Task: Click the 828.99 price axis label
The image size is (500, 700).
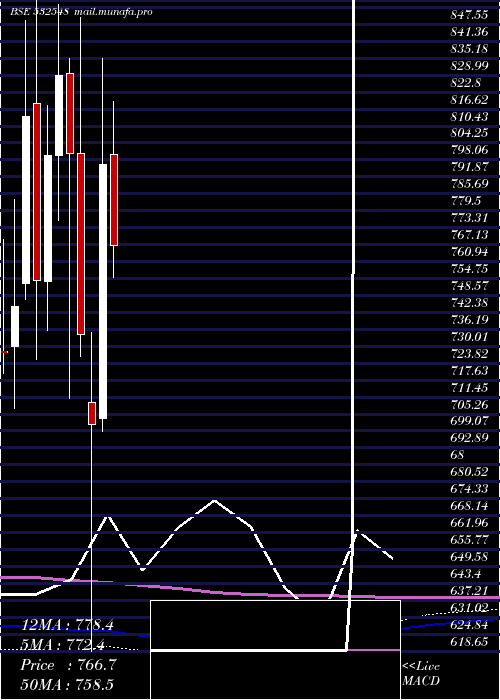Action: pos(469,66)
